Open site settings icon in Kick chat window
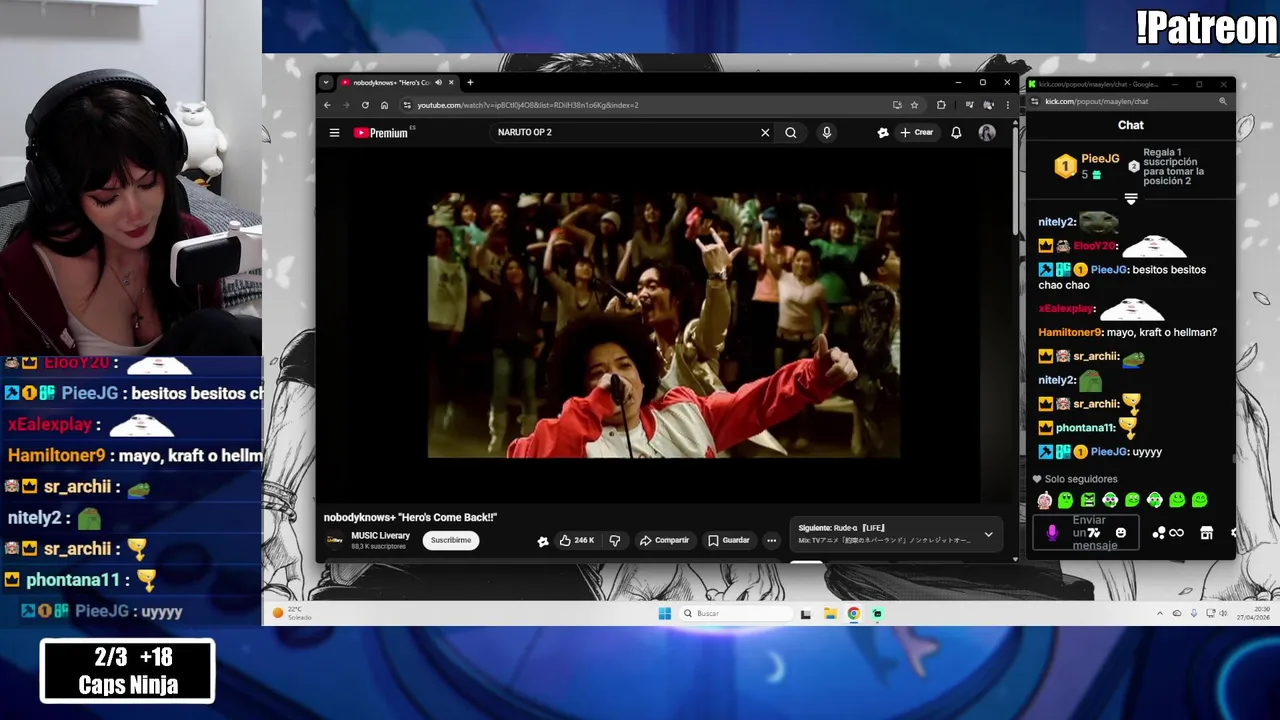Viewport: 1280px width, 720px height. tap(1035, 101)
